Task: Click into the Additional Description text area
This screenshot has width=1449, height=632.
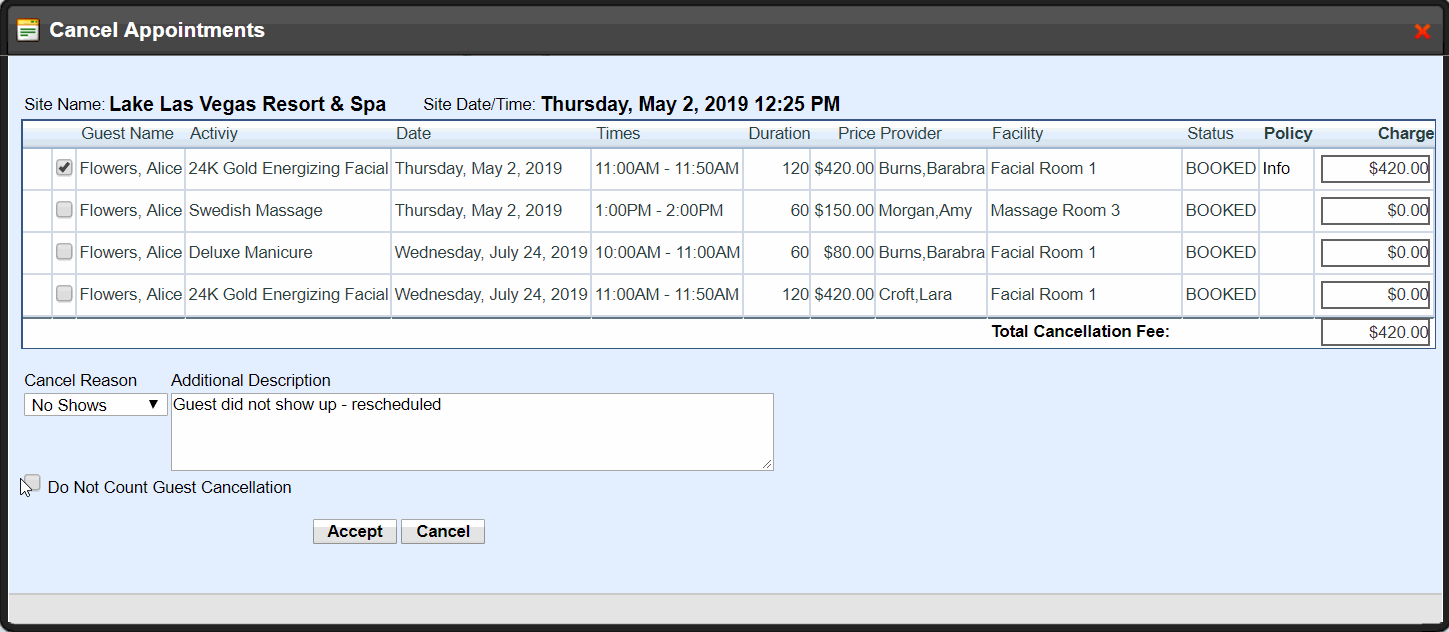Action: (x=471, y=431)
